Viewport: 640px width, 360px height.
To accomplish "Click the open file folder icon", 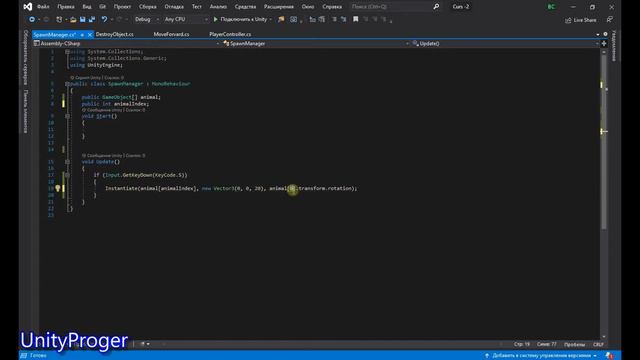I will pyautogui.click(x=73, y=19).
